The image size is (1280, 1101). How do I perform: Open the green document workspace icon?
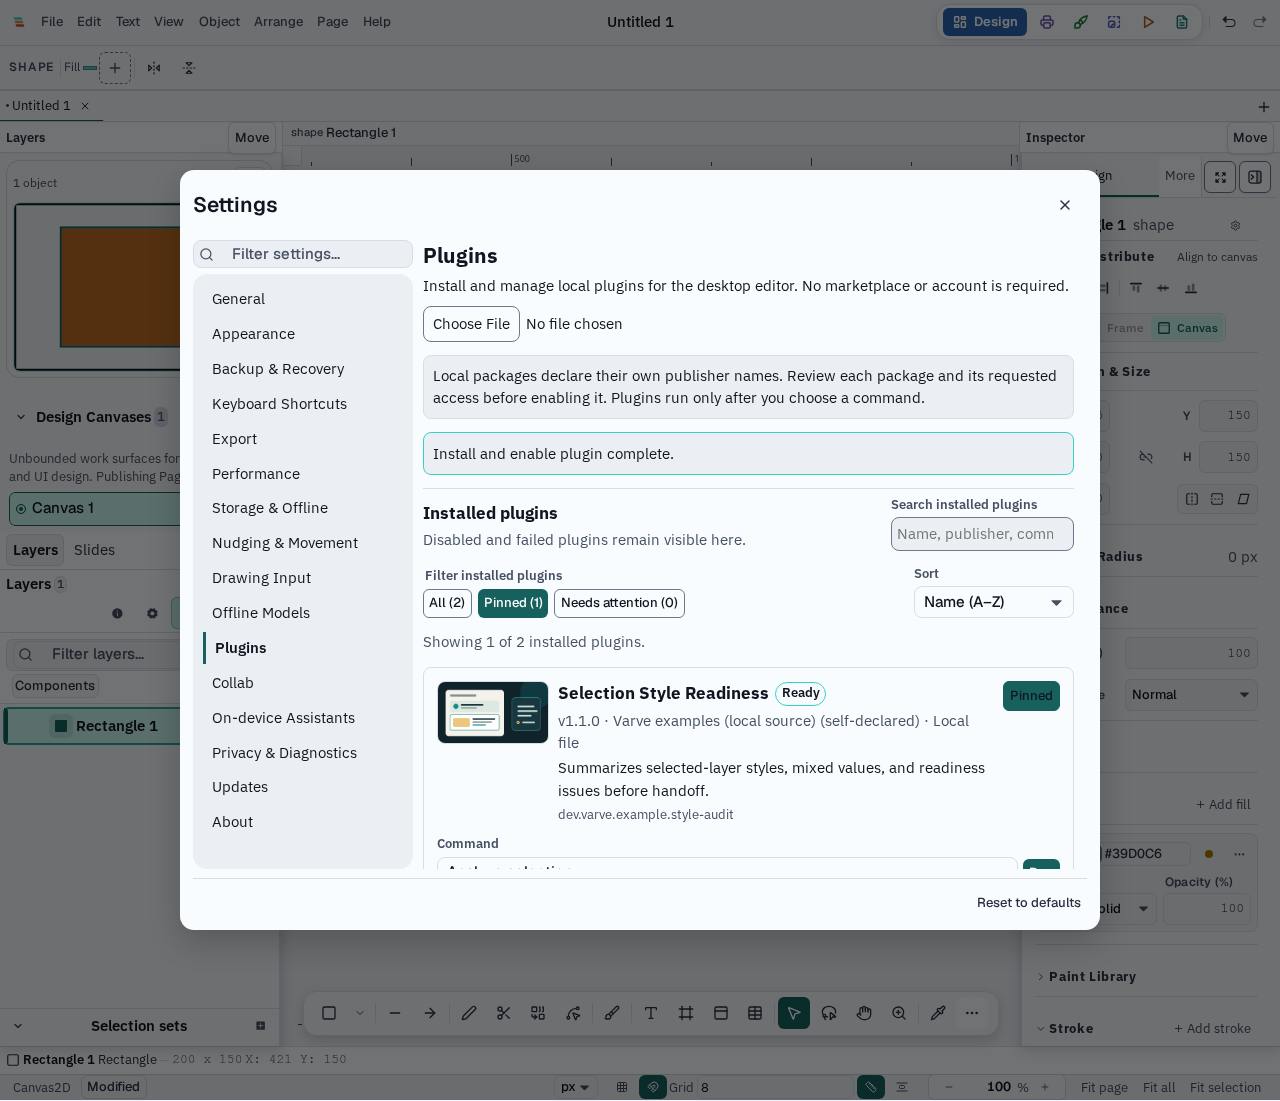click(x=1182, y=22)
